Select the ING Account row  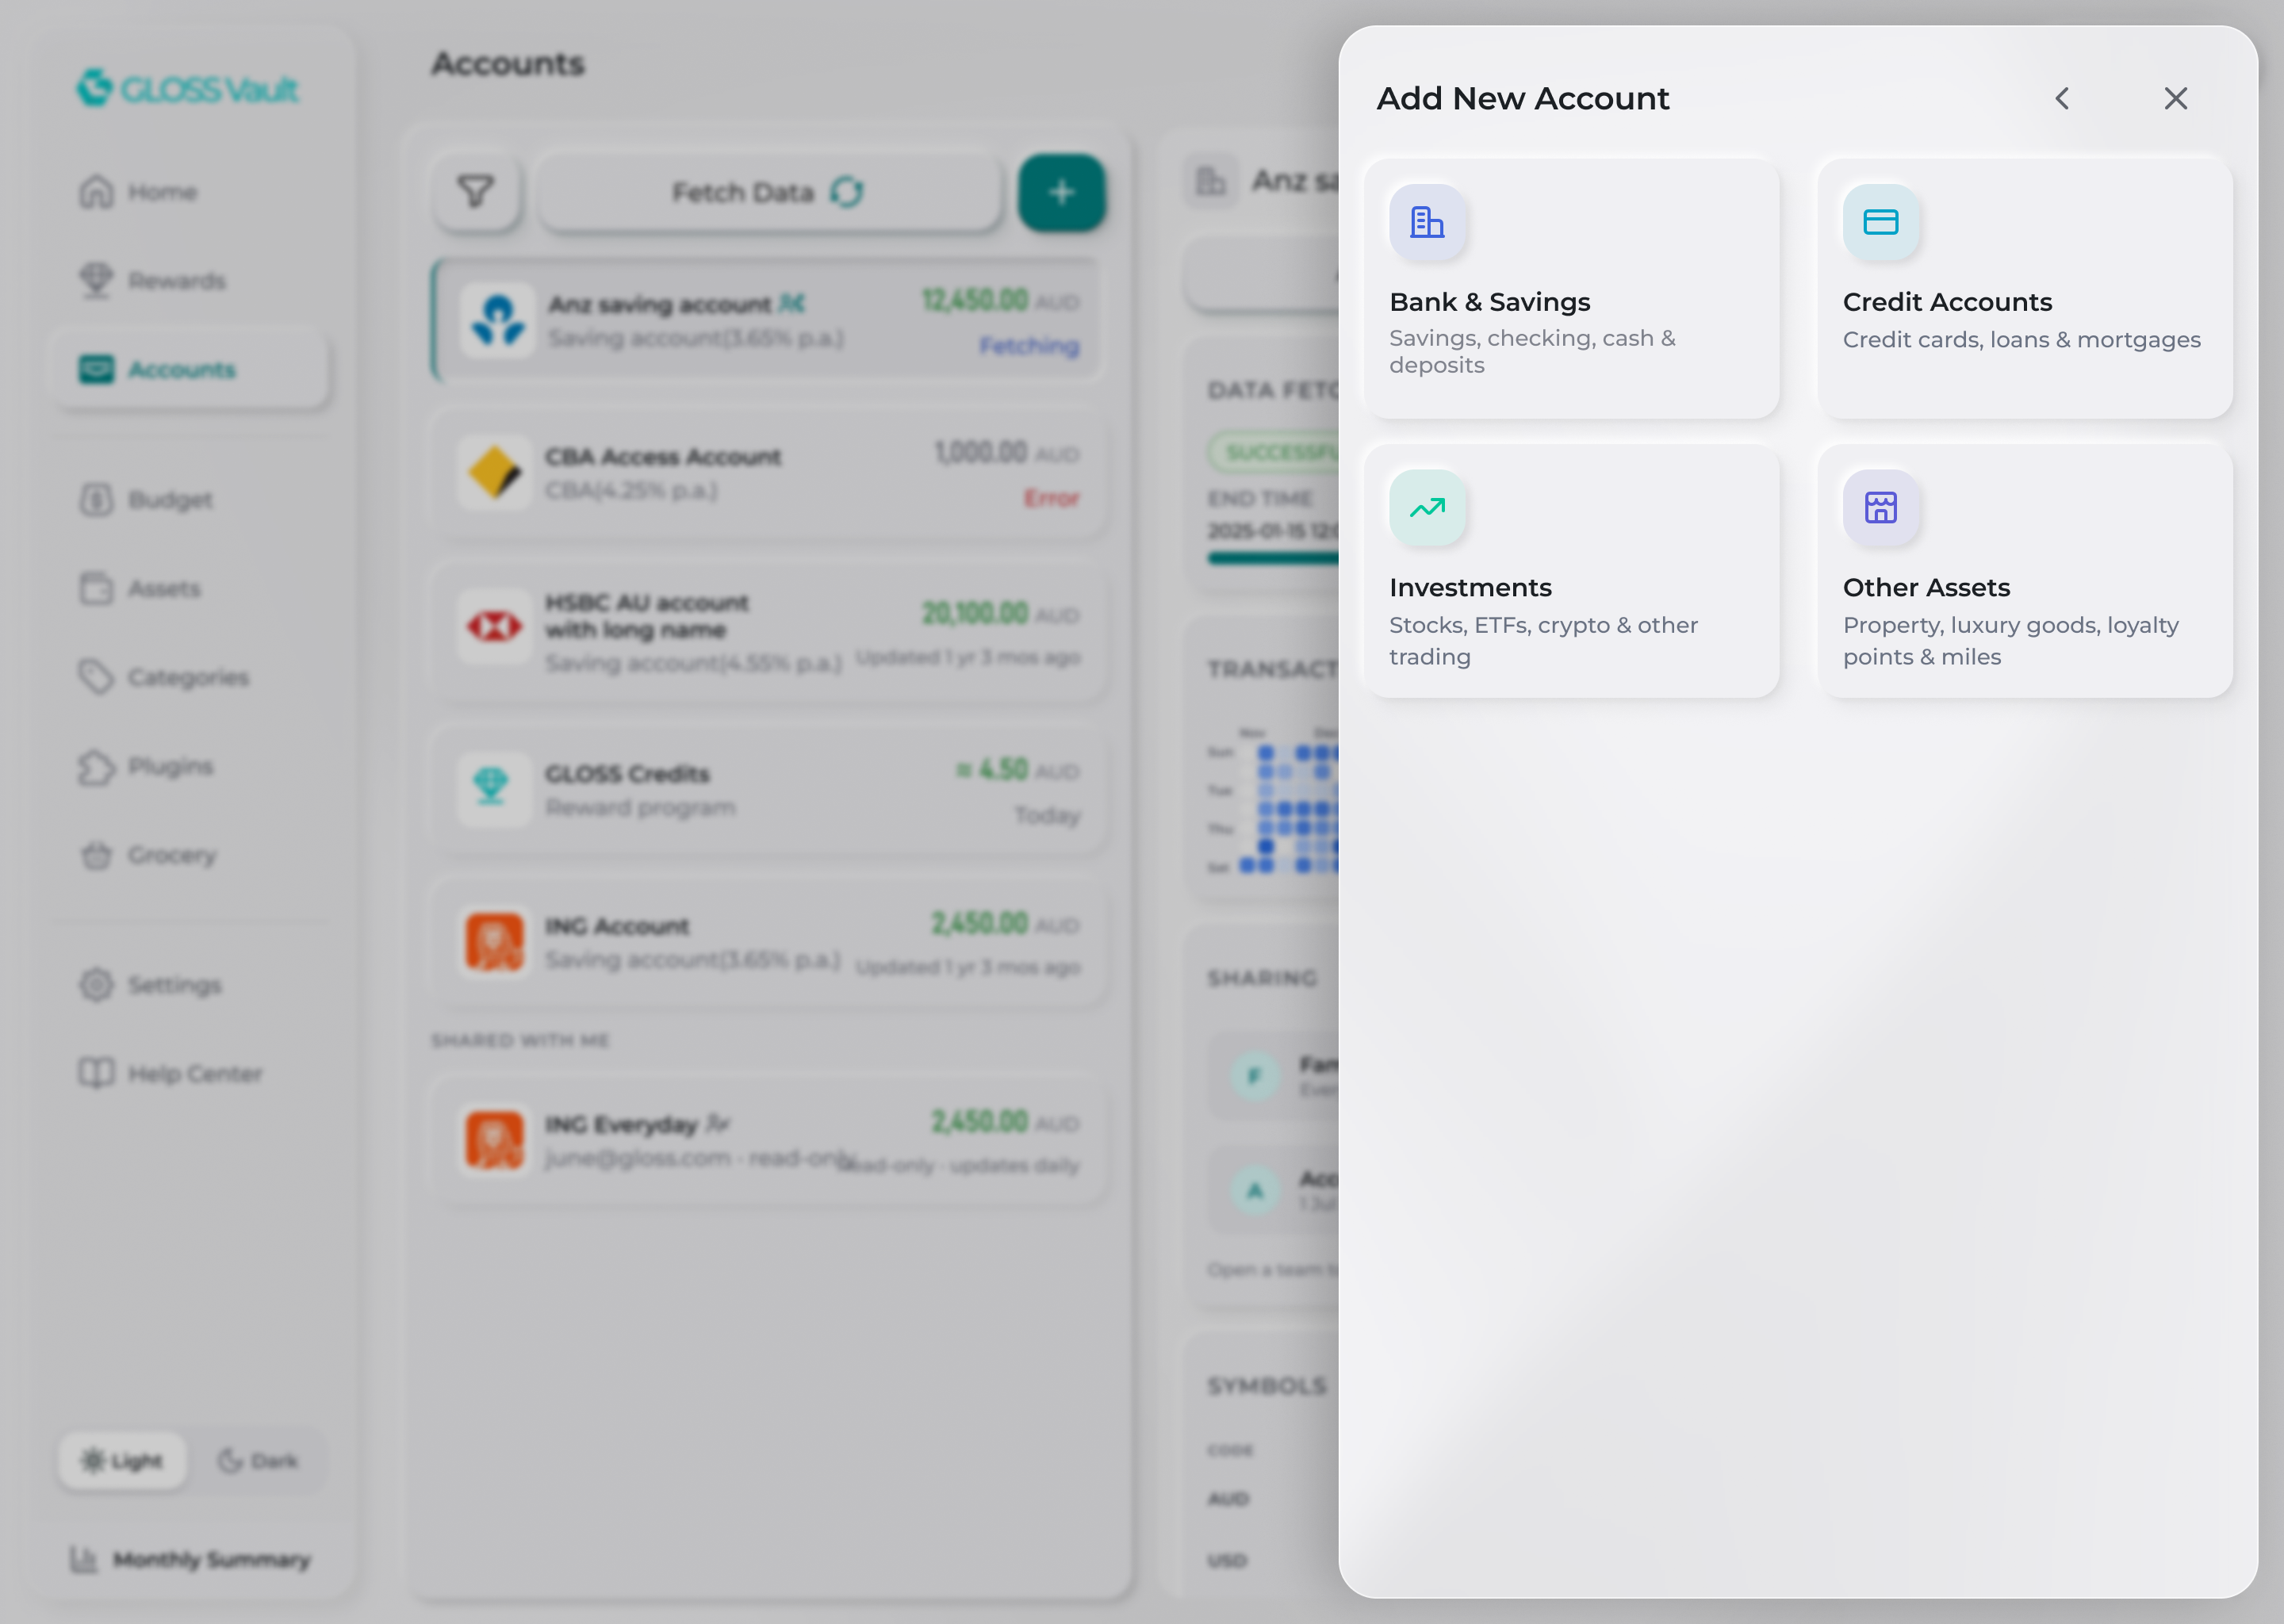click(768, 942)
